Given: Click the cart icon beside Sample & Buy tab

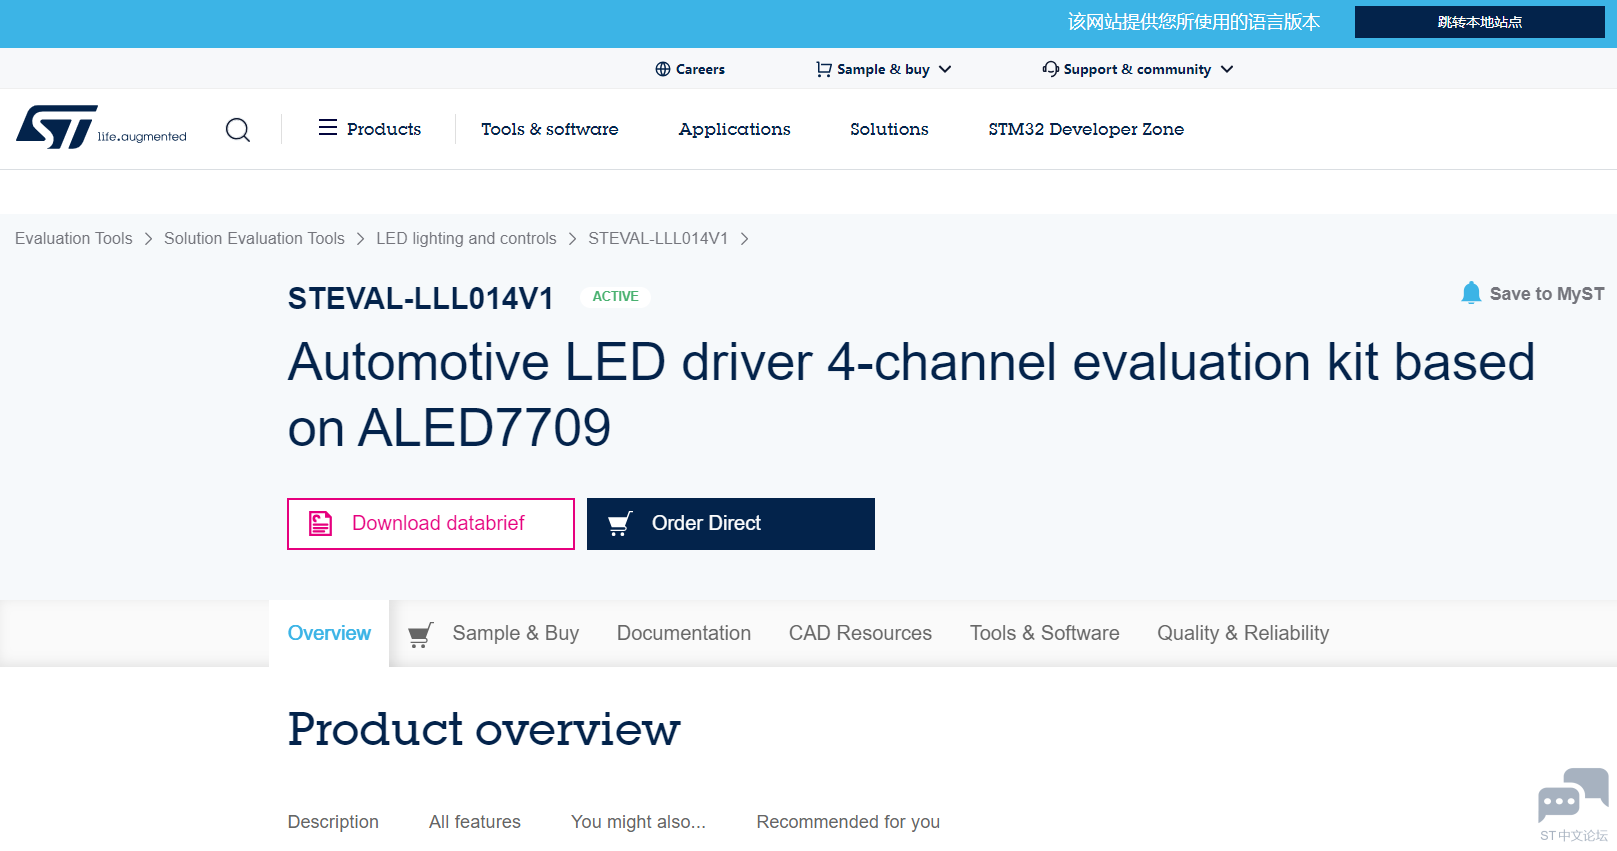Looking at the screenshot, I should [421, 635].
